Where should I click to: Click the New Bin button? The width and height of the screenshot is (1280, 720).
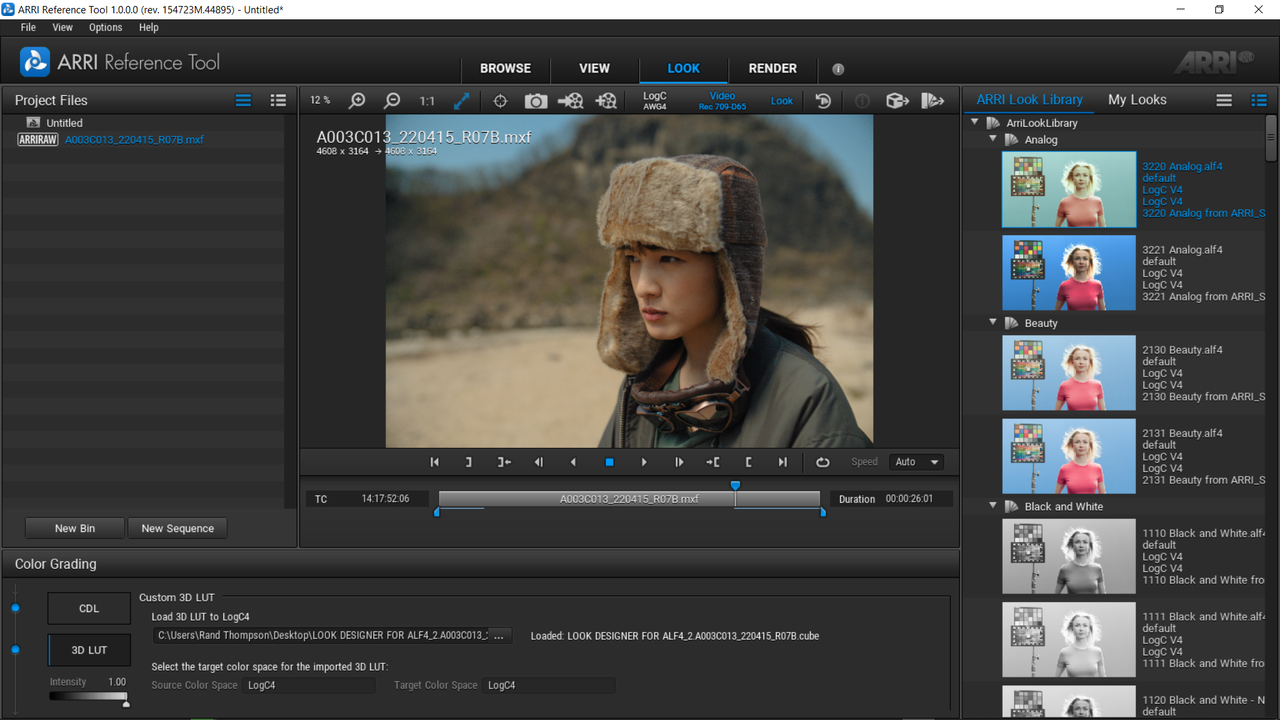click(x=75, y=528)
